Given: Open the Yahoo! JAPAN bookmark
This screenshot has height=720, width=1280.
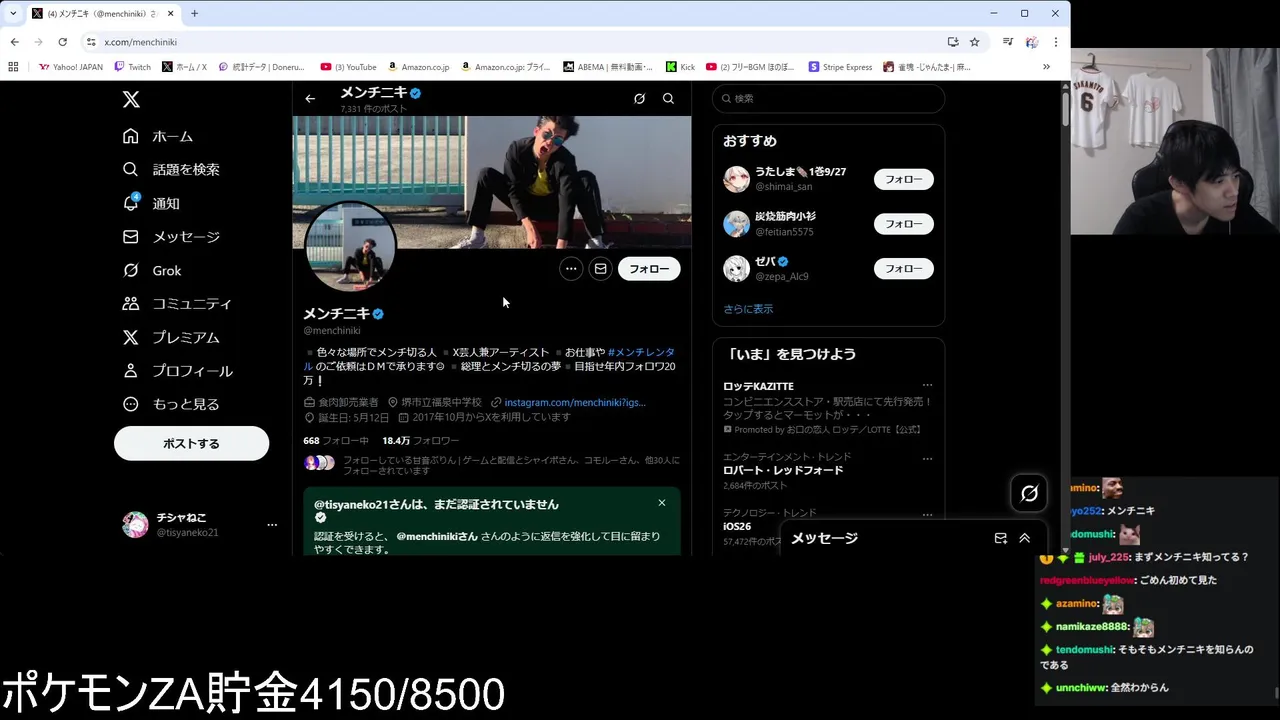Looking at the screenshot, I should (x=70, y=67).
